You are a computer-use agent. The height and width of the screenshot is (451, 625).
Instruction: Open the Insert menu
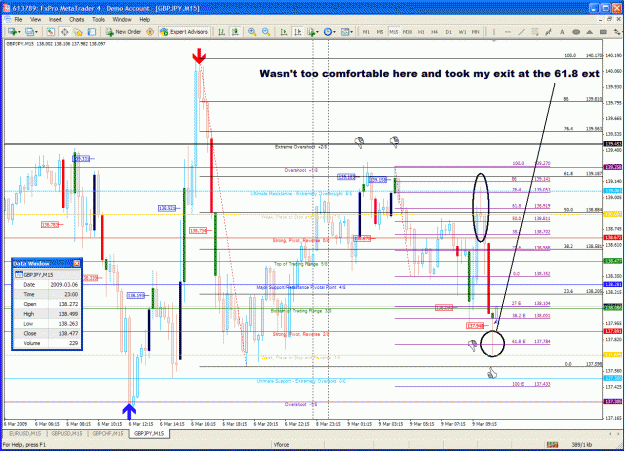(x=55, y=19)
